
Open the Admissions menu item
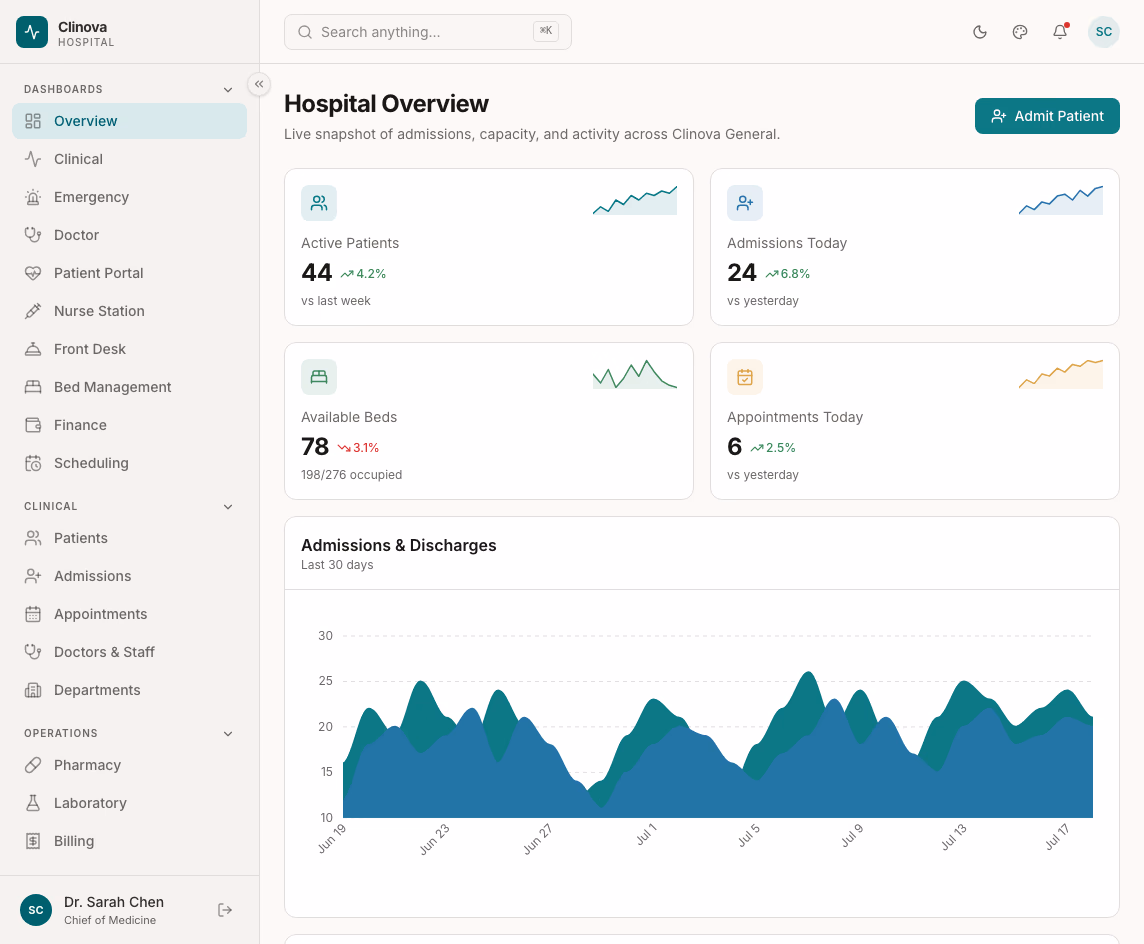pos(129,576)
